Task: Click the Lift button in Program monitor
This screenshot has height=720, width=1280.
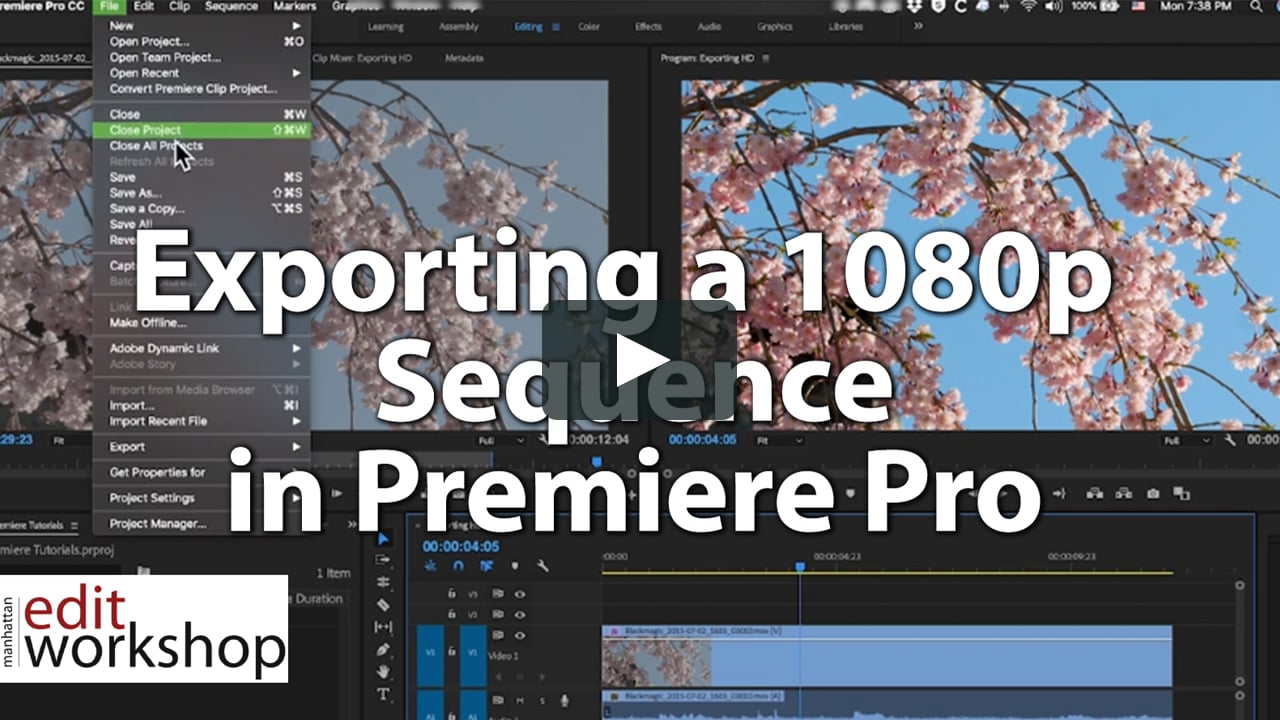Action: pos(1093,493)
